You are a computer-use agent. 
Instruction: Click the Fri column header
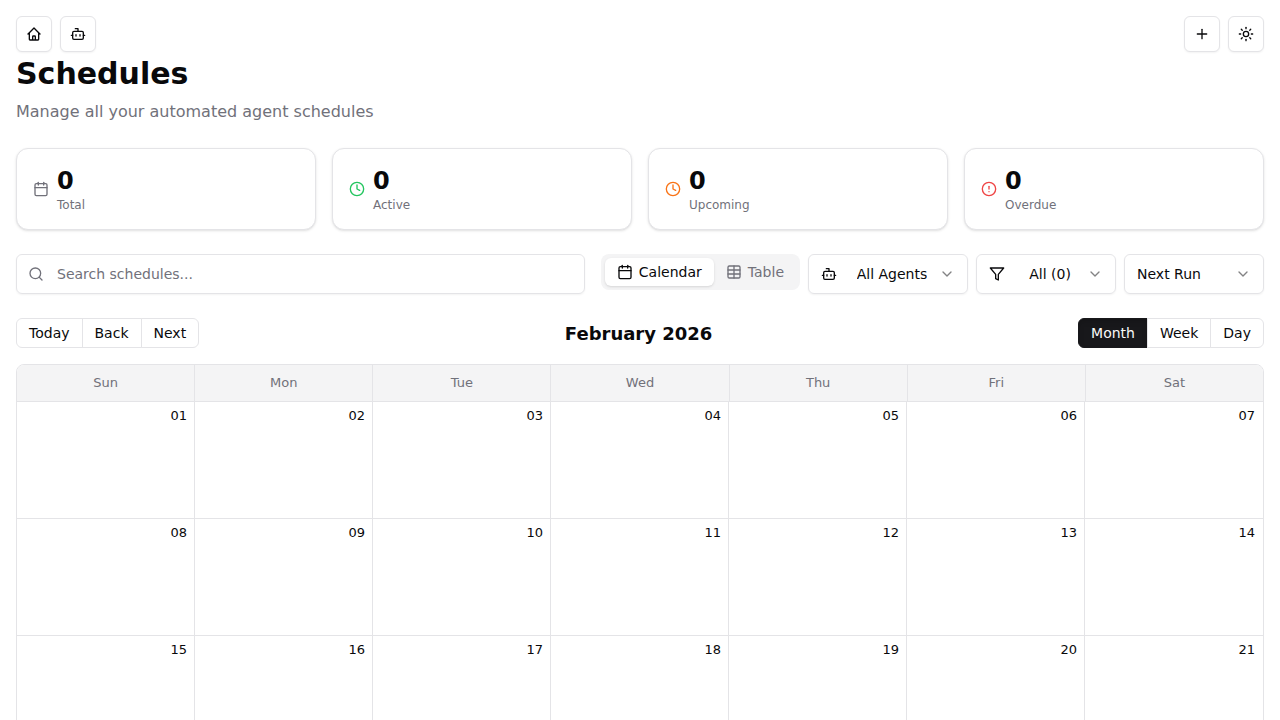[x=996, y=383]
